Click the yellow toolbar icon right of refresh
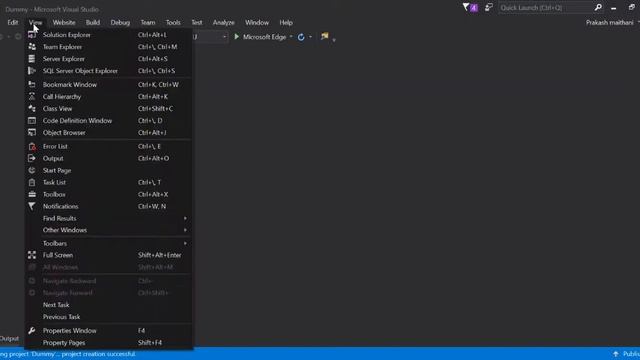The width and height of the screenshot is (640, 360). pos(324,36)
